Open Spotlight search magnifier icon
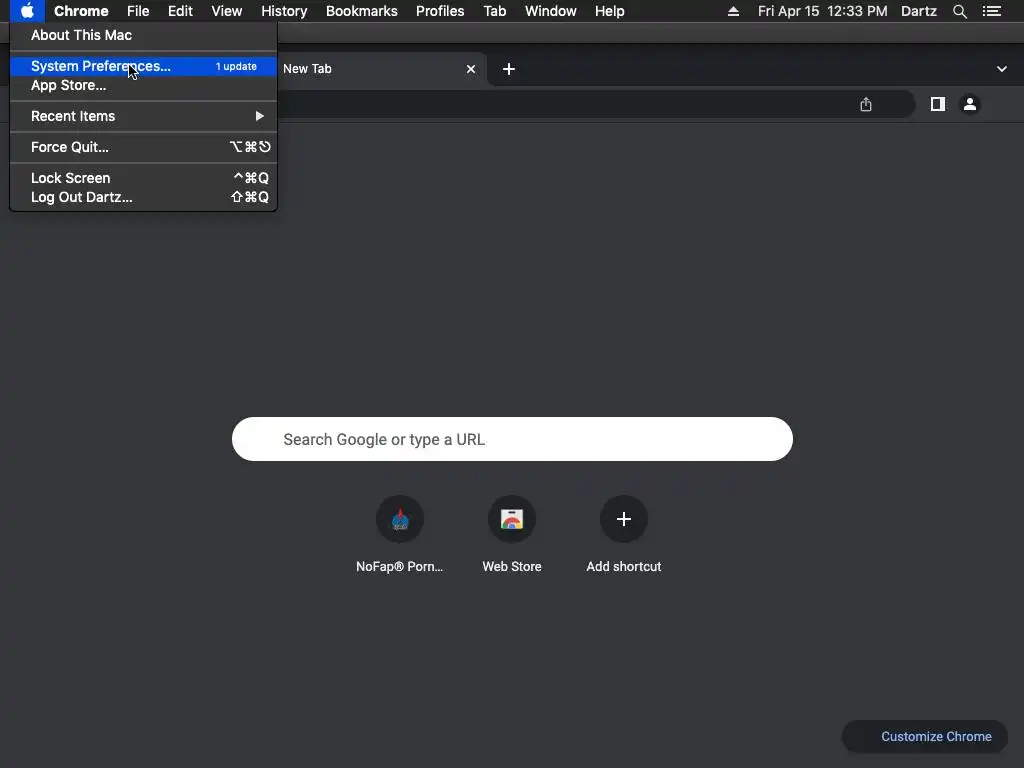1024x768 pixels. pos(959,11)
